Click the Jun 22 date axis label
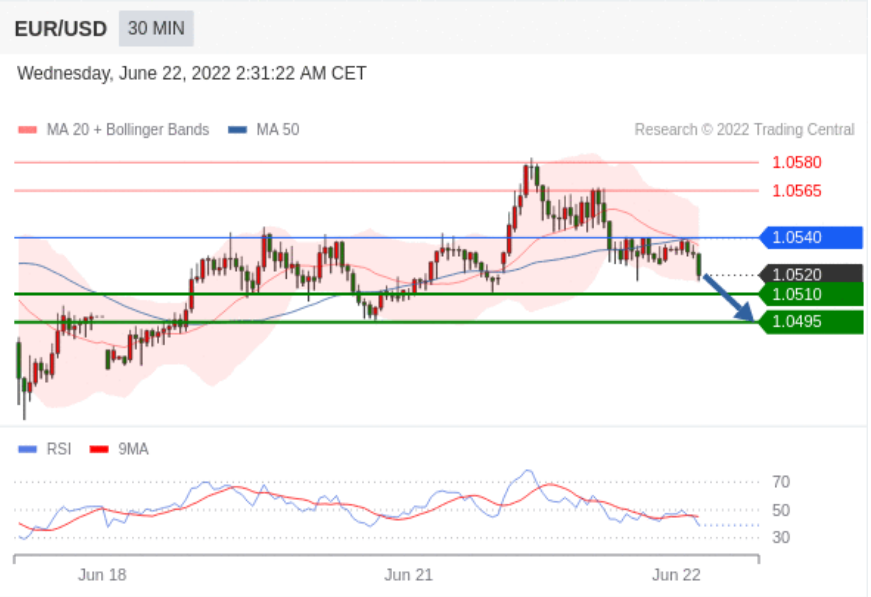 coord(676,575)
